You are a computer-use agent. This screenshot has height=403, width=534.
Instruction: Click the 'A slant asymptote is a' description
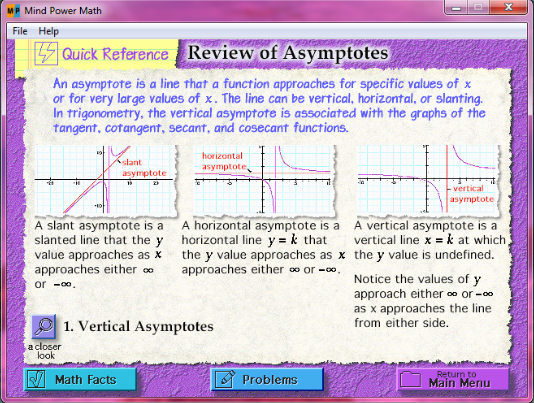coord(99,254)
